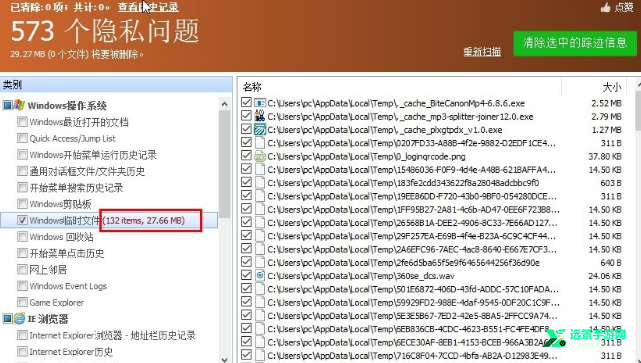
Task: Check Internet Explorer浏览器 - 地址栏历史记录 option
Action: click(x=22, y=335)
